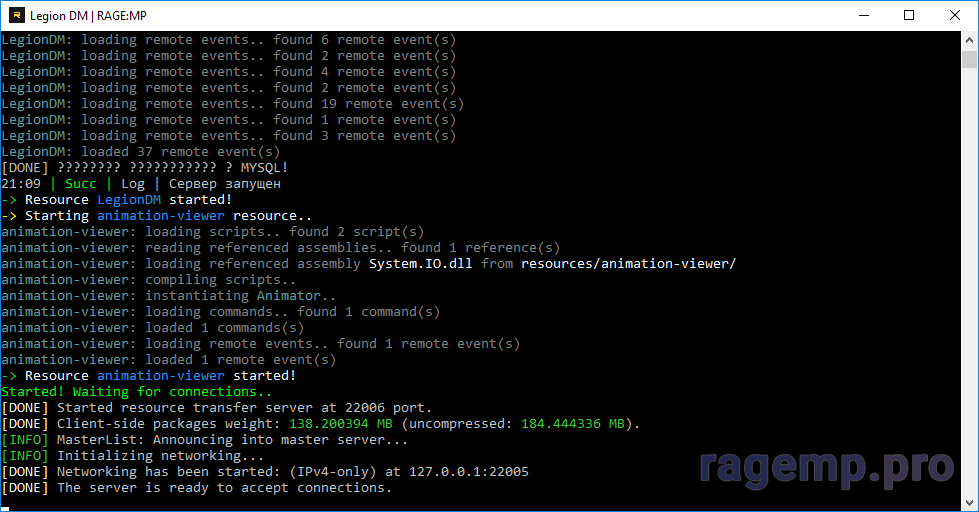Click the 'Legion DM | RAGE:MP' window title
This screenshot has height=512, width=979.
88,16
